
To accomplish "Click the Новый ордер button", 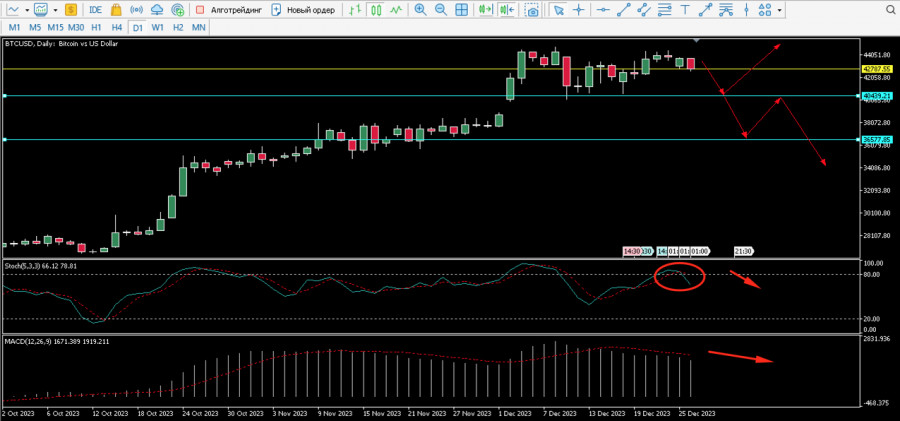I will 302,9.
